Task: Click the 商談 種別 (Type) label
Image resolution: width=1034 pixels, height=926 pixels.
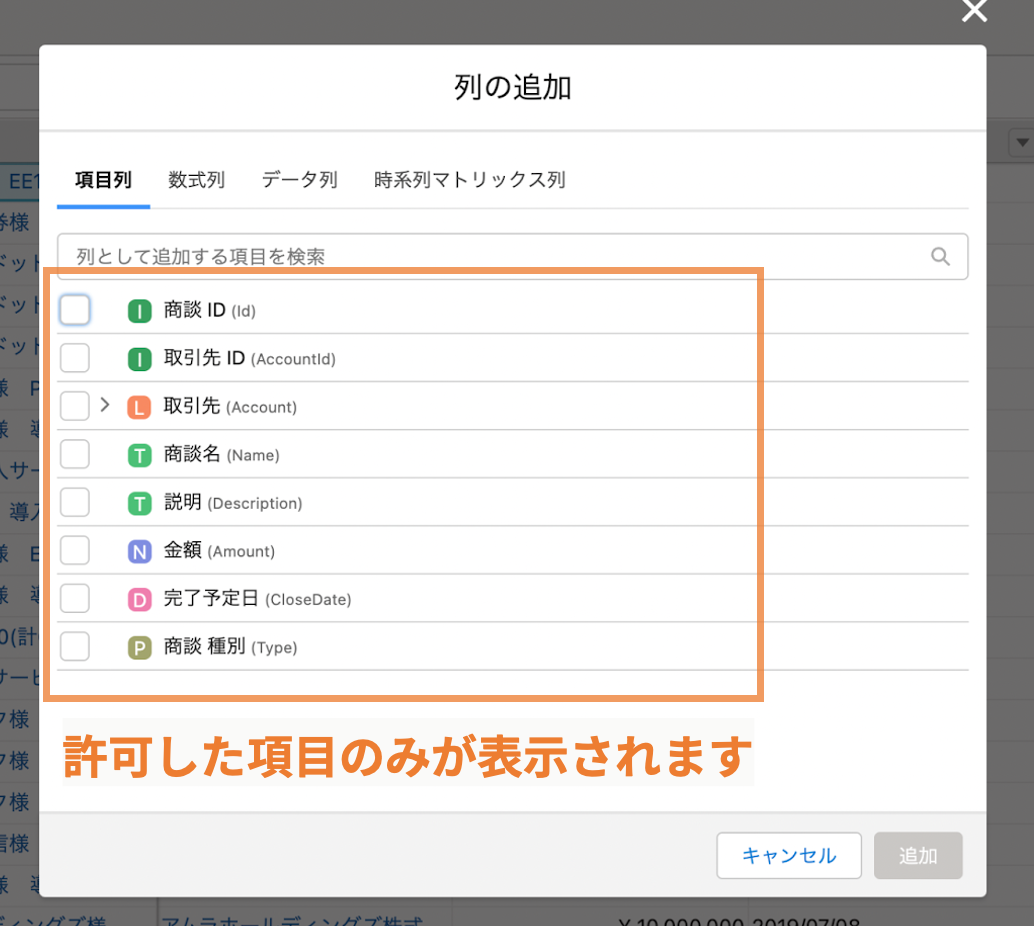Action: pos(230,646)
